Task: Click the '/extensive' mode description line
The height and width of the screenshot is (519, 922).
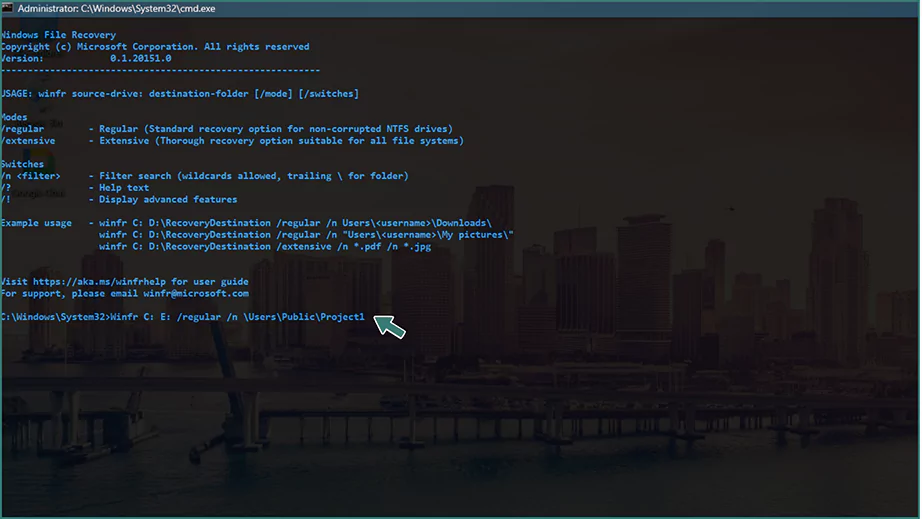Action: pos(232,140)
